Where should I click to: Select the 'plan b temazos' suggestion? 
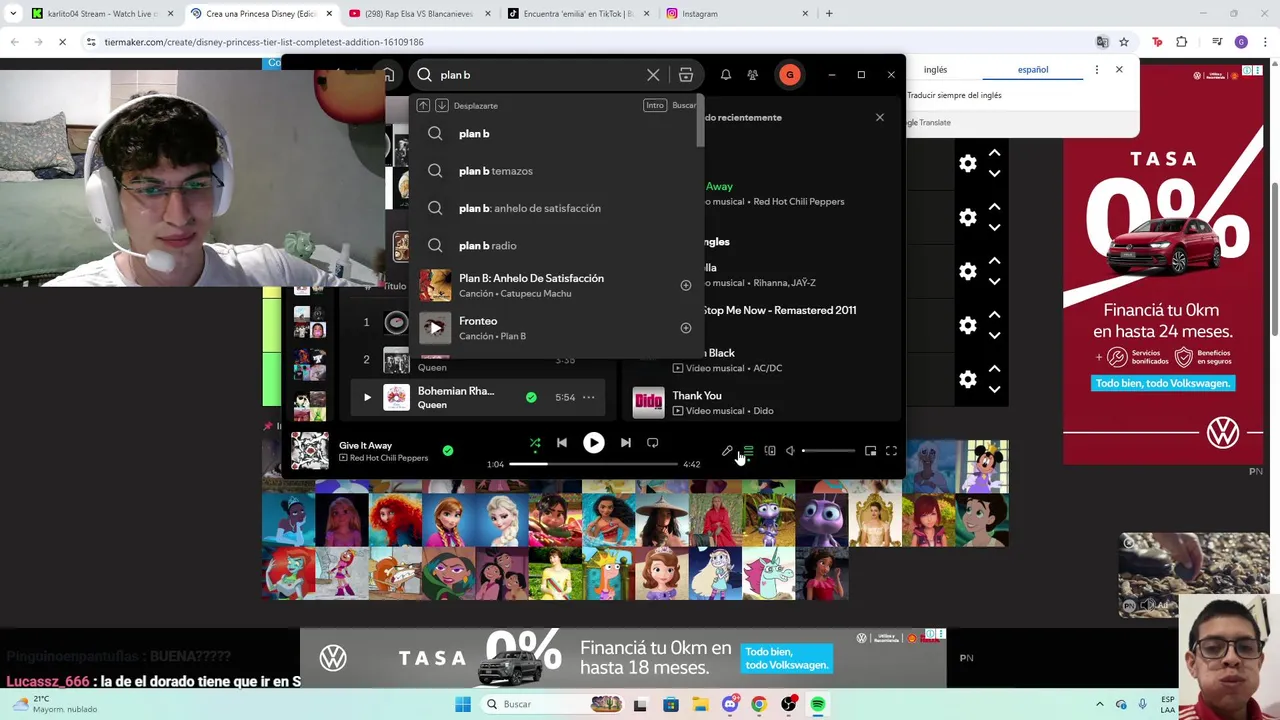(556, 171)
